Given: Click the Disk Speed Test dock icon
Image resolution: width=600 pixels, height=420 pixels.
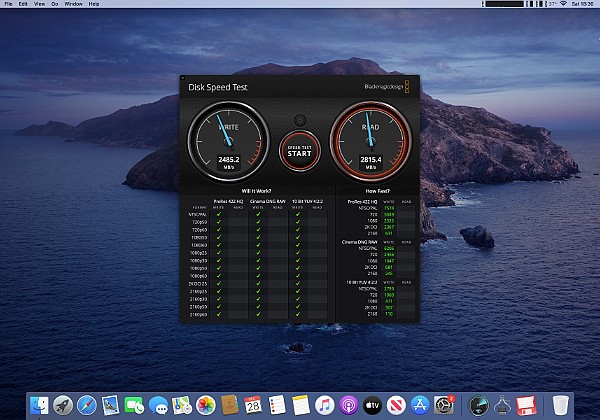Looking at the screenshot, I should (479, 404).
